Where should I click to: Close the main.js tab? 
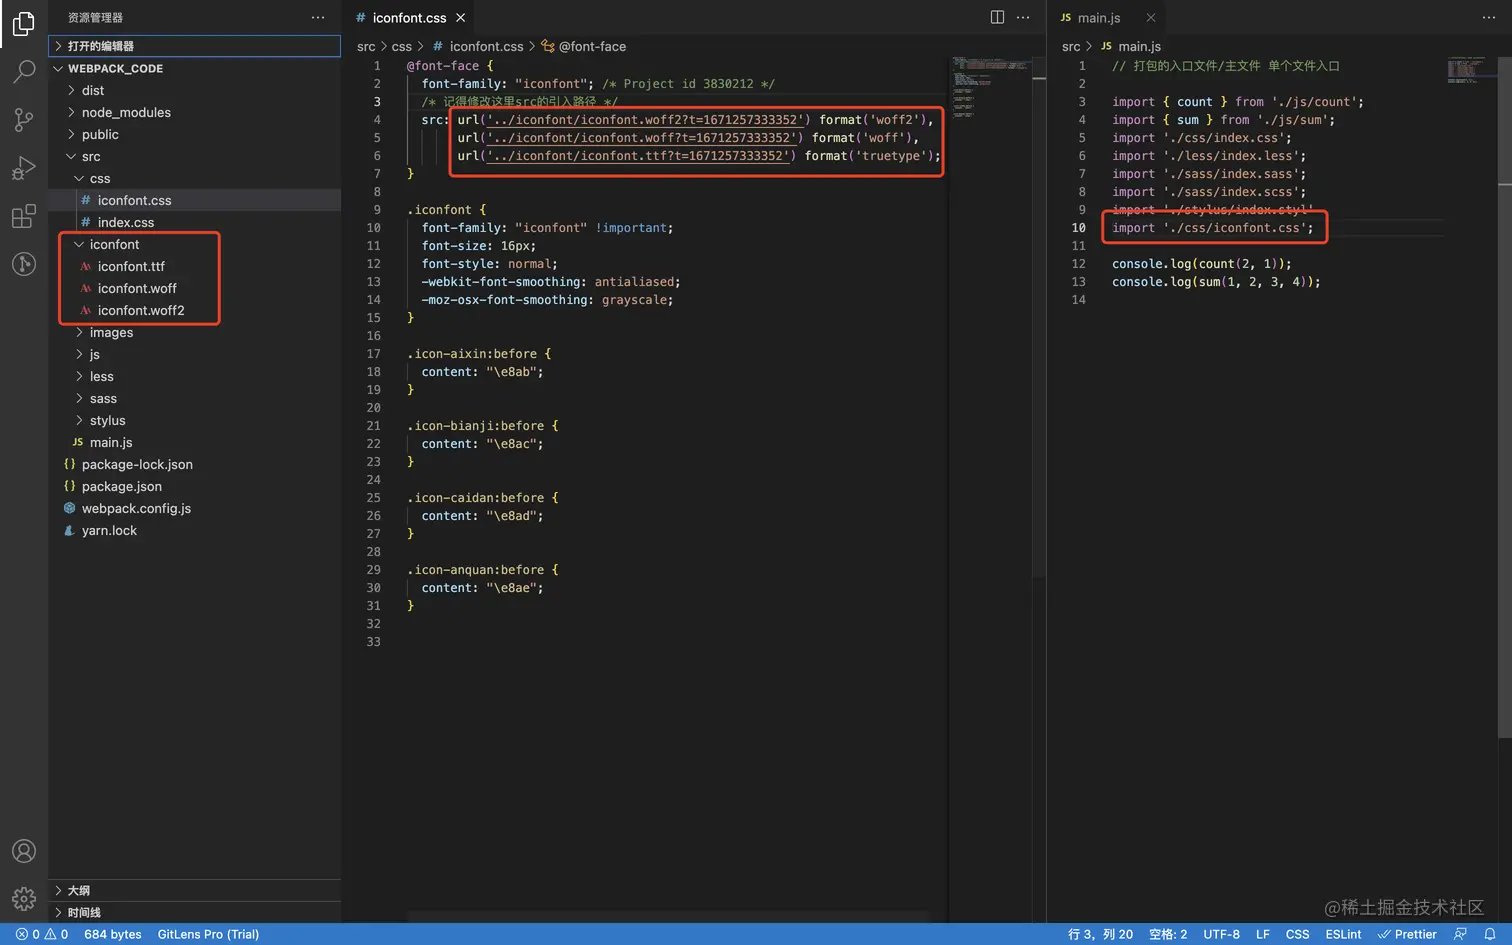1151,18
